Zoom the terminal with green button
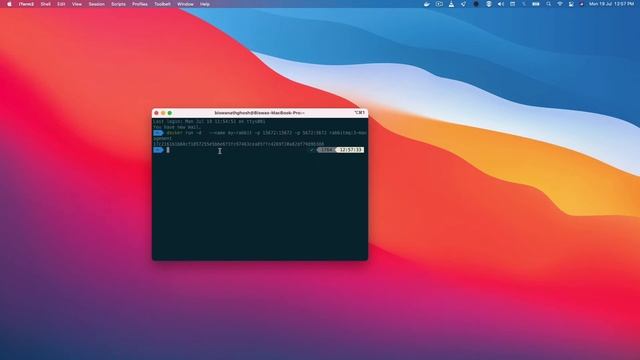640x360 pixels. (x=170, y=113)
